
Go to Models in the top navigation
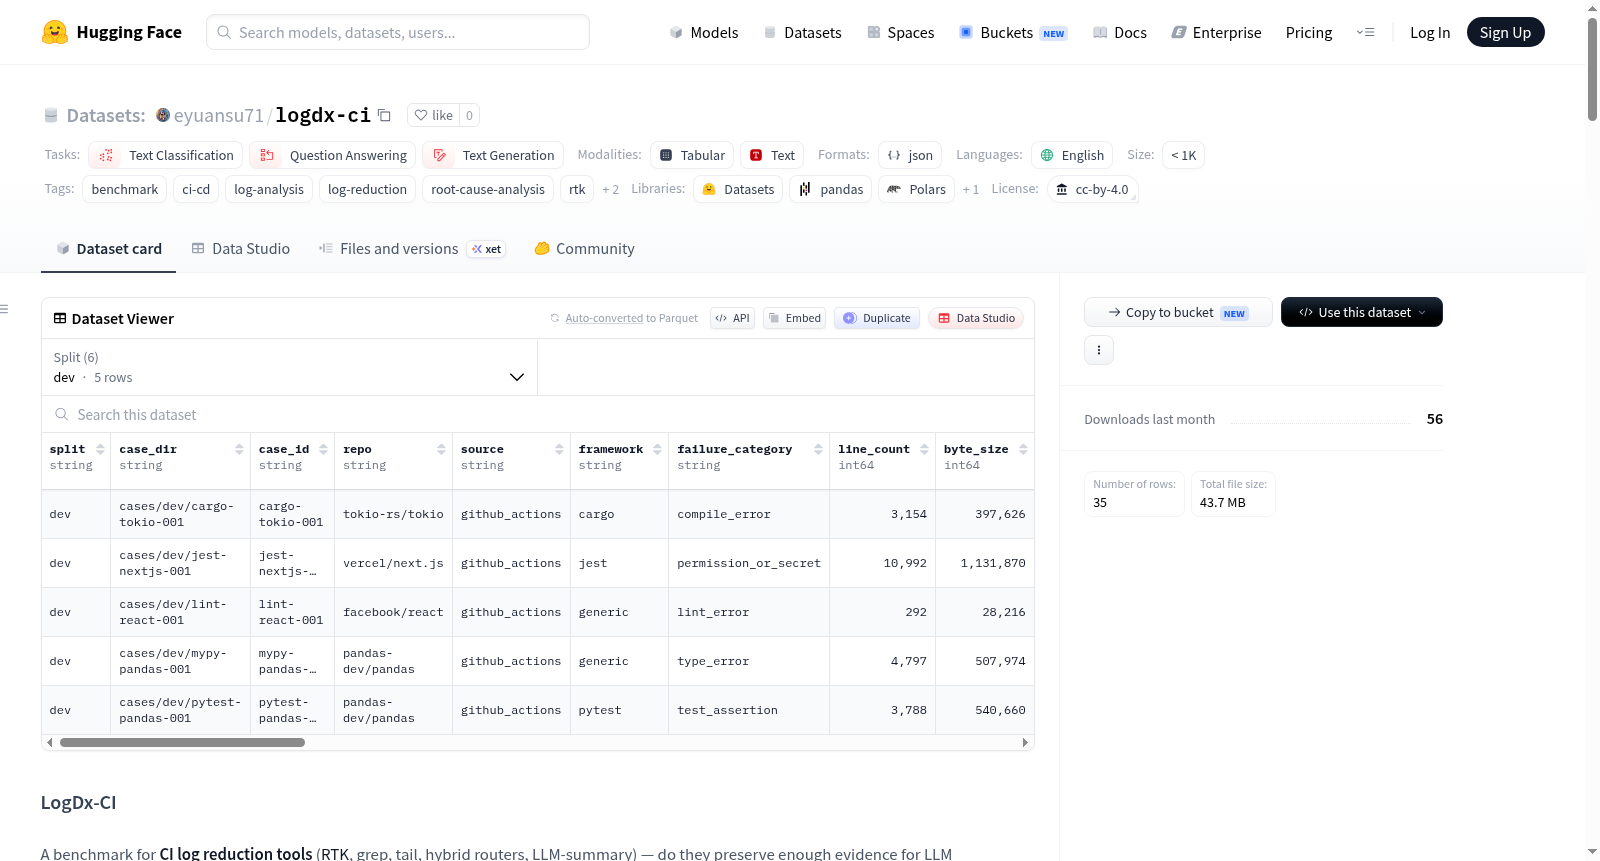tap(704, 32)
